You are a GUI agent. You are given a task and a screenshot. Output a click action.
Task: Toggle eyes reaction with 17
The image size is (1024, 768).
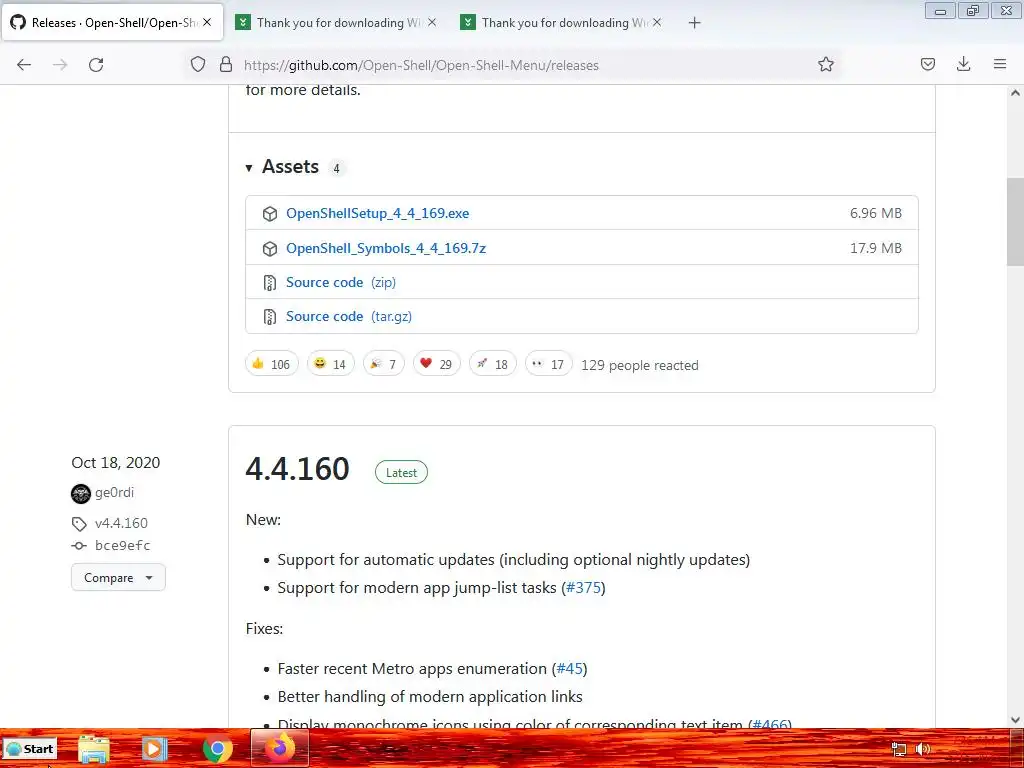[549, 364]
